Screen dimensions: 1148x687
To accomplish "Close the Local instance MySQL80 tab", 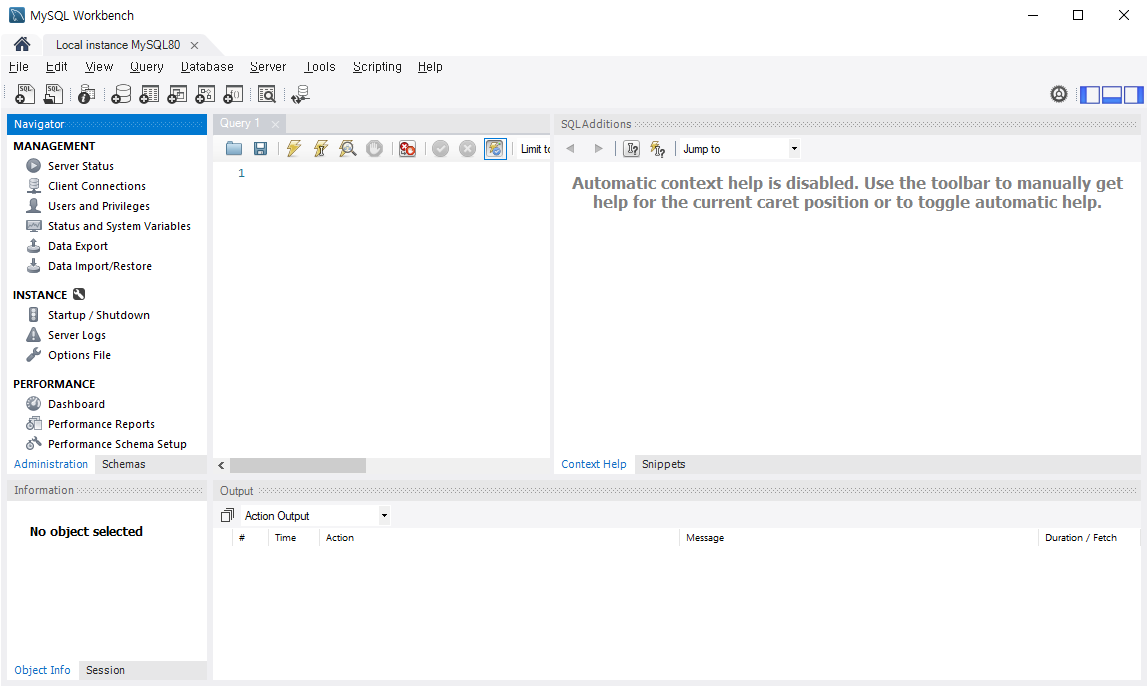I will click(194, 45).
